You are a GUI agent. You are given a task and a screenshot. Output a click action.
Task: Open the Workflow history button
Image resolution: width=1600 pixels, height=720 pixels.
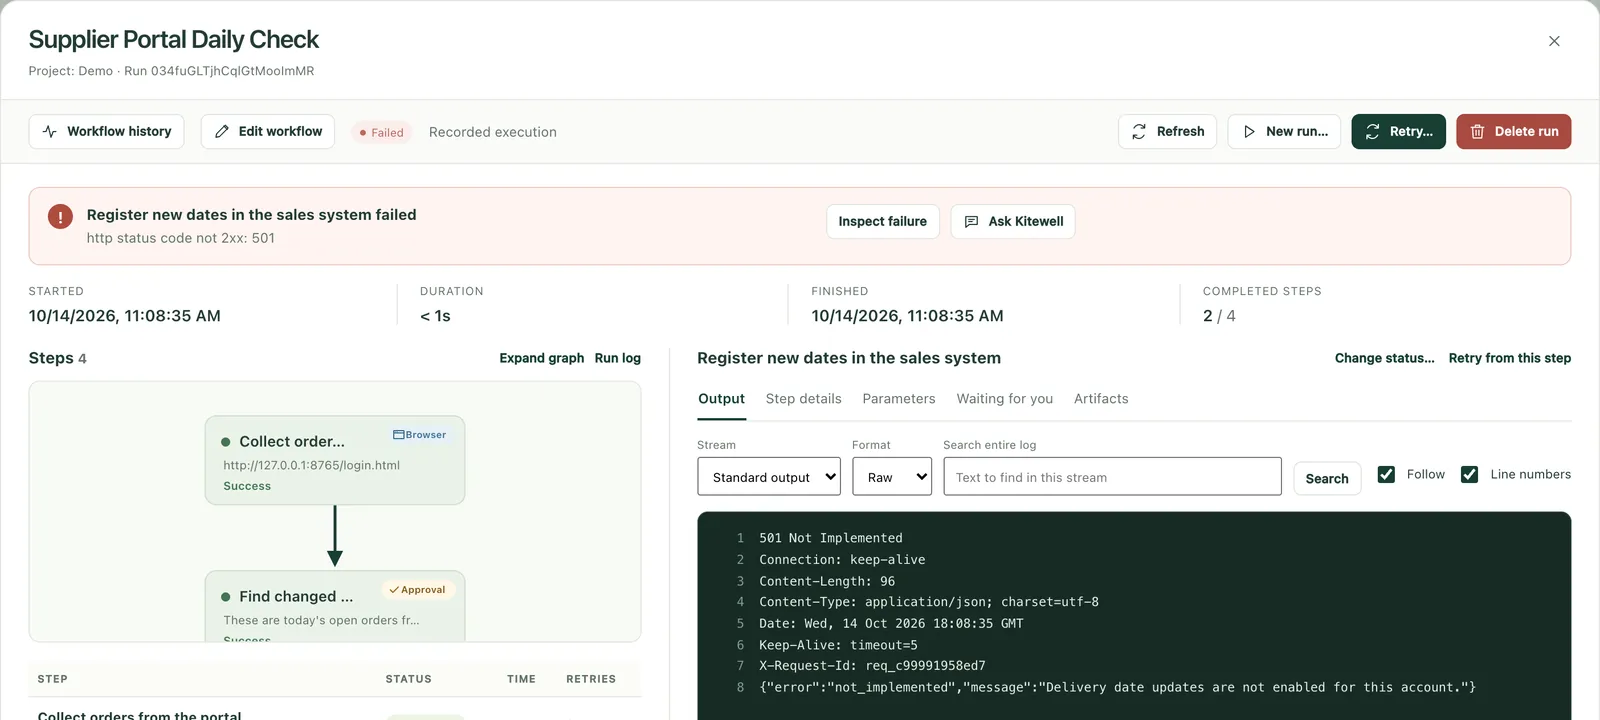coord(107,132)
